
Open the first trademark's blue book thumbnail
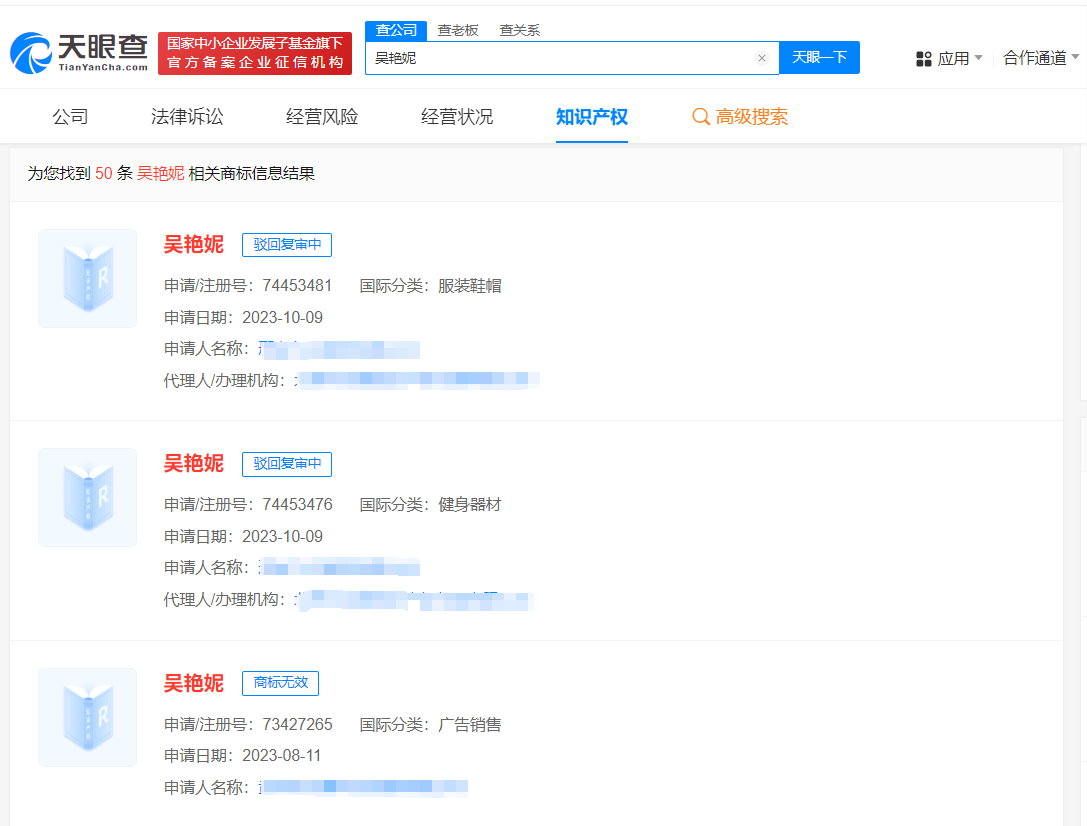(x=87, y=278)
